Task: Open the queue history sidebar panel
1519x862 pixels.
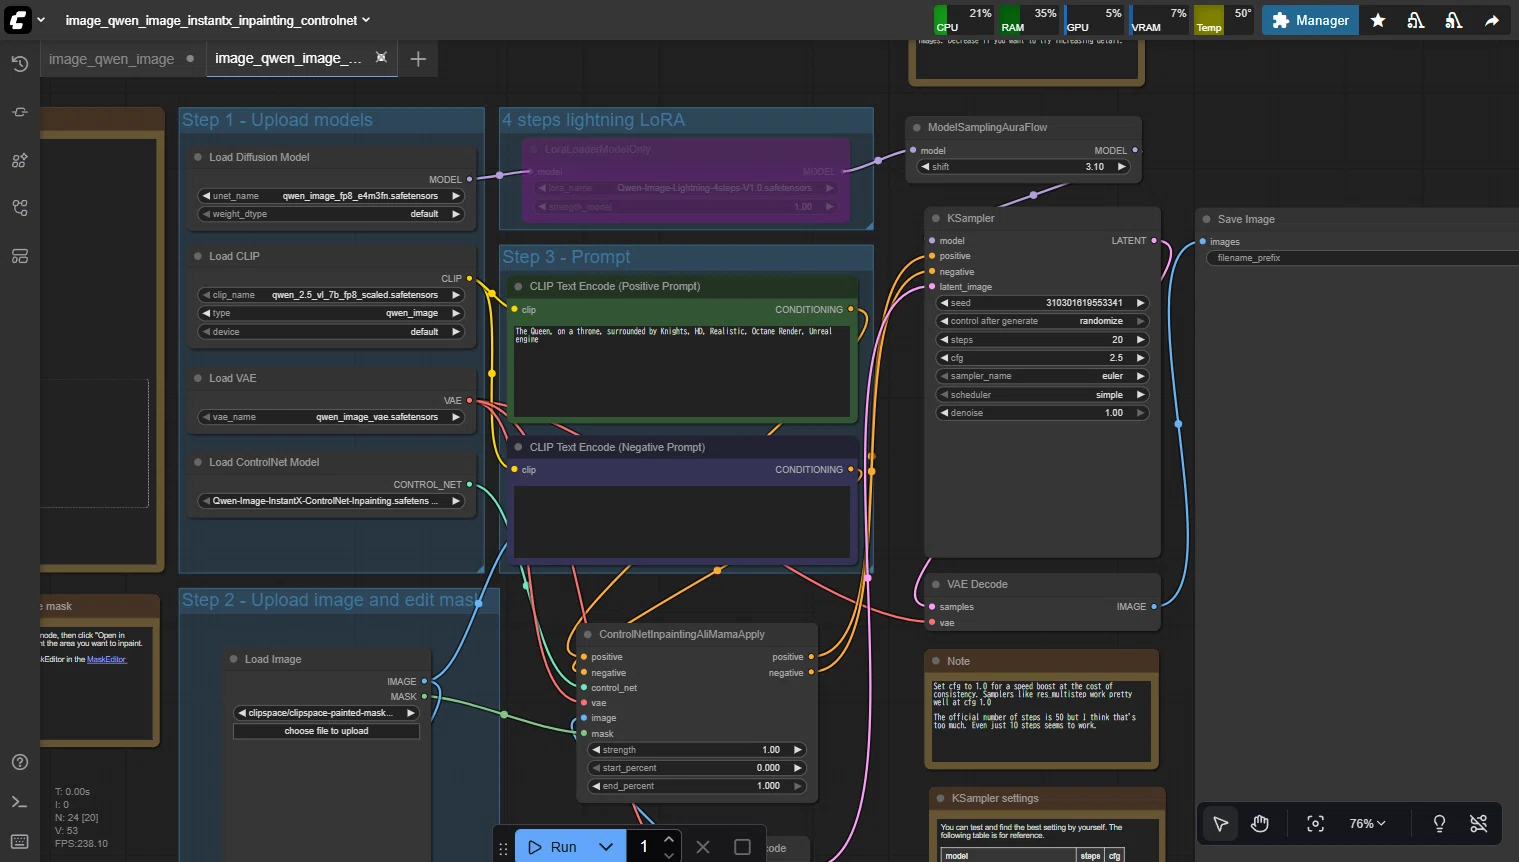Action: [19, 64]
